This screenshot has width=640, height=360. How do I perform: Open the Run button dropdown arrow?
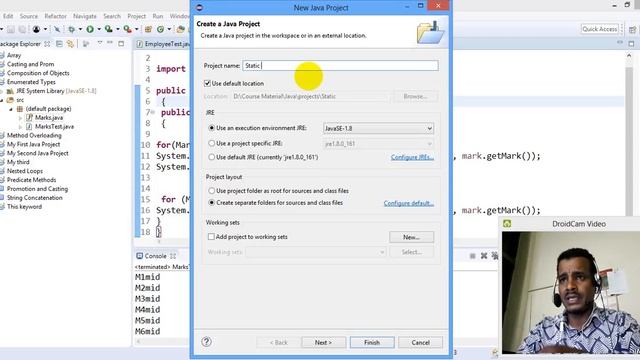(99, 29)
